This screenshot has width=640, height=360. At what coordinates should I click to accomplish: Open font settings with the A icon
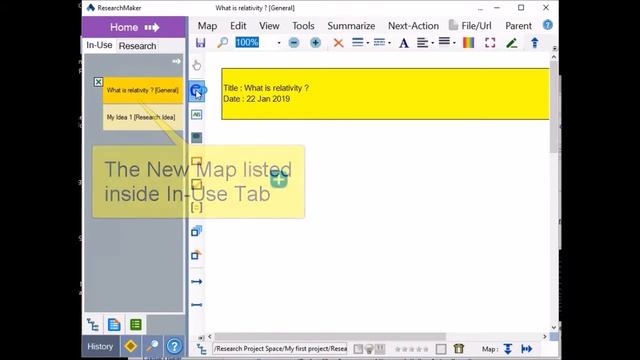[x=404, y=43]
